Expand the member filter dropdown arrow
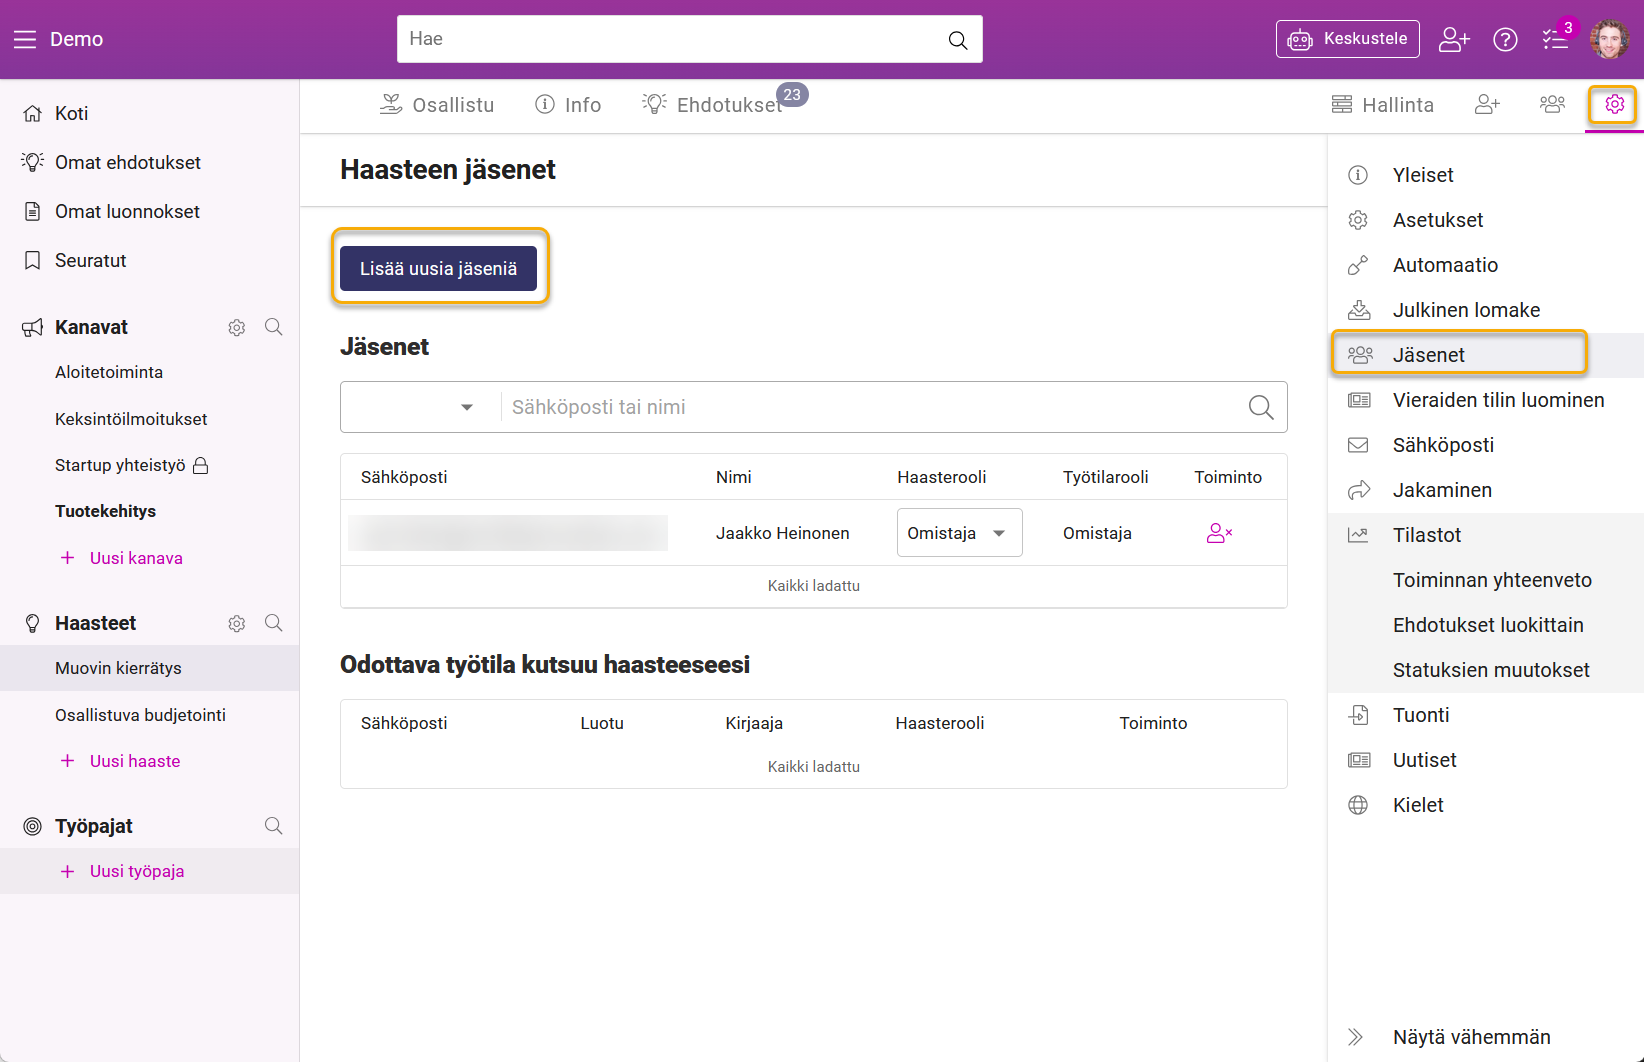 (x=466, y=407)
